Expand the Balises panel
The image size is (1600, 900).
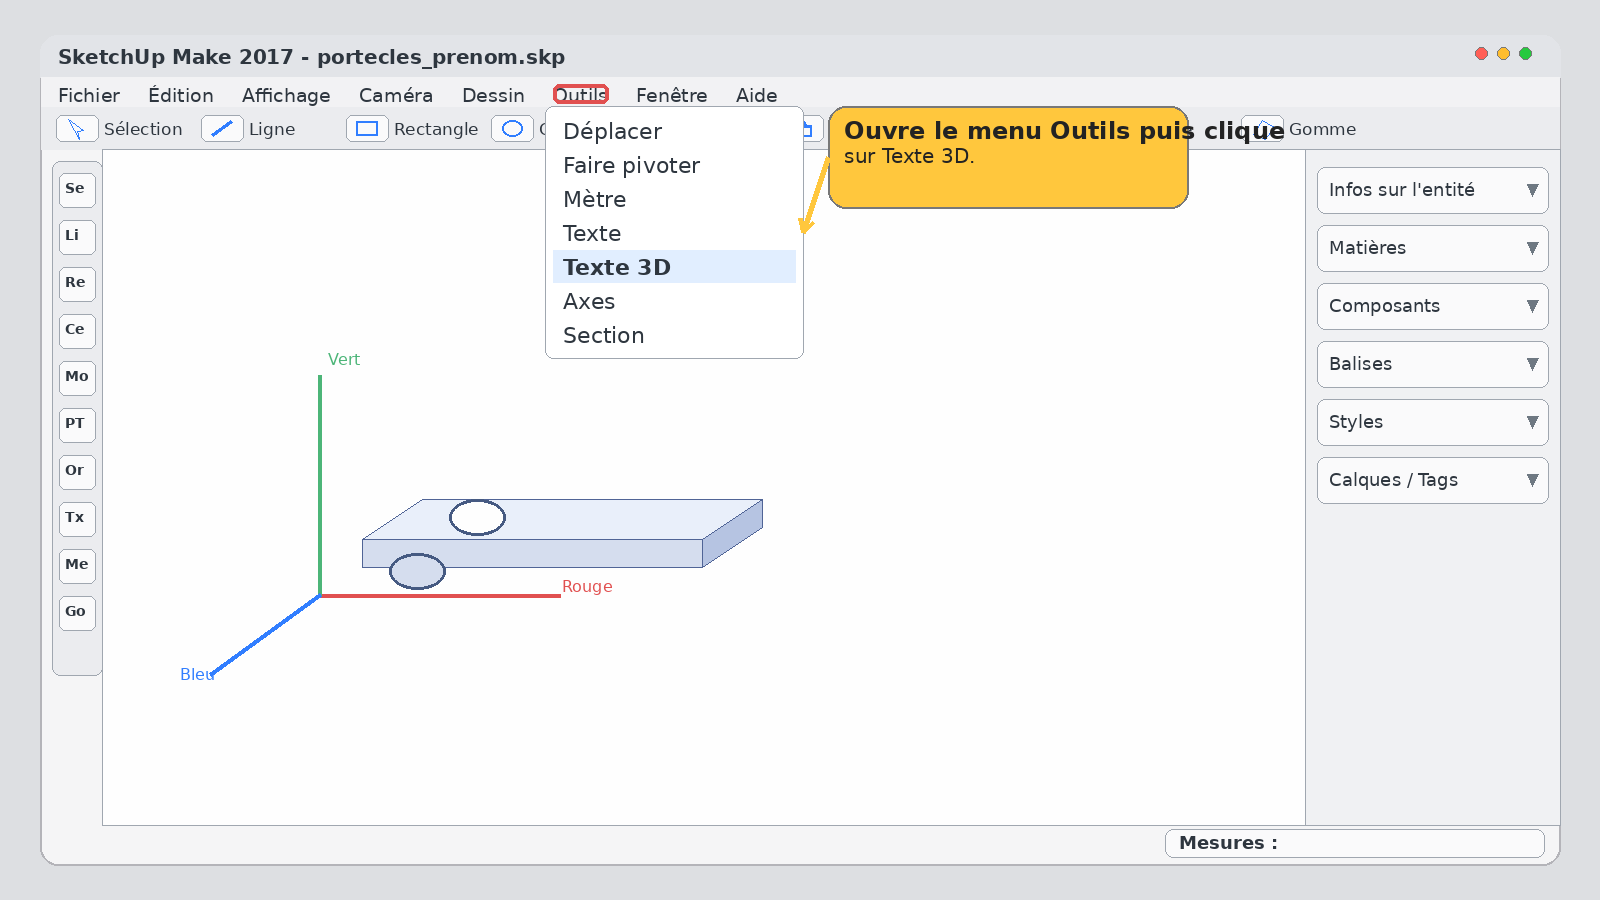1432,364
